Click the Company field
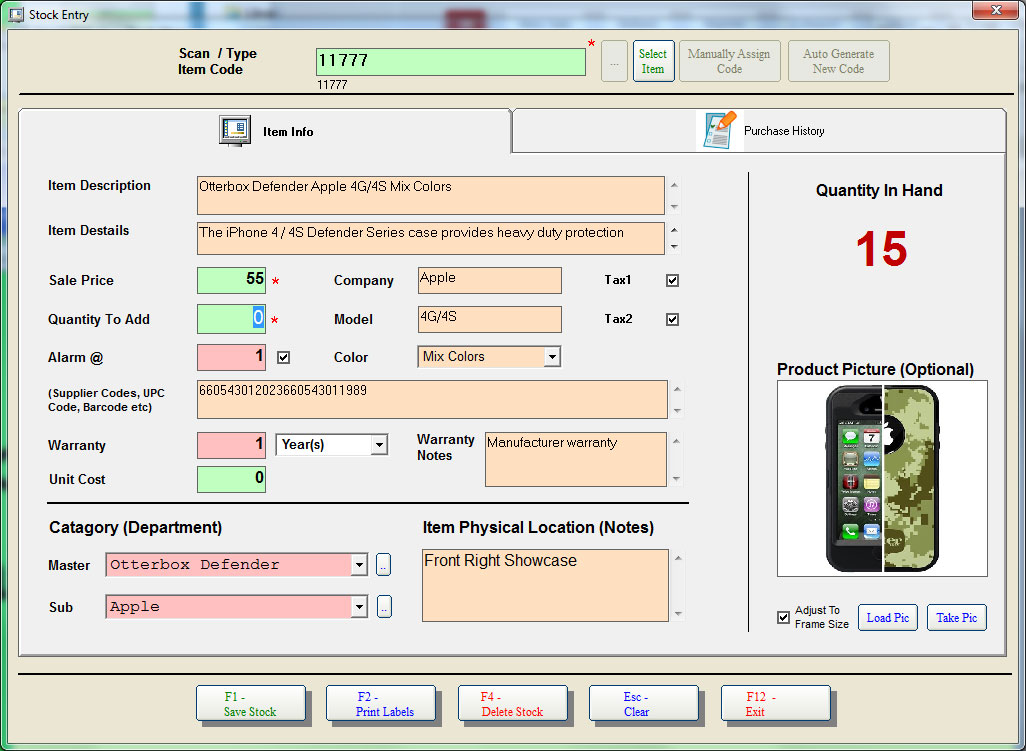The width and height of the screenshot is (1026, 751). (x=489, y=281)
